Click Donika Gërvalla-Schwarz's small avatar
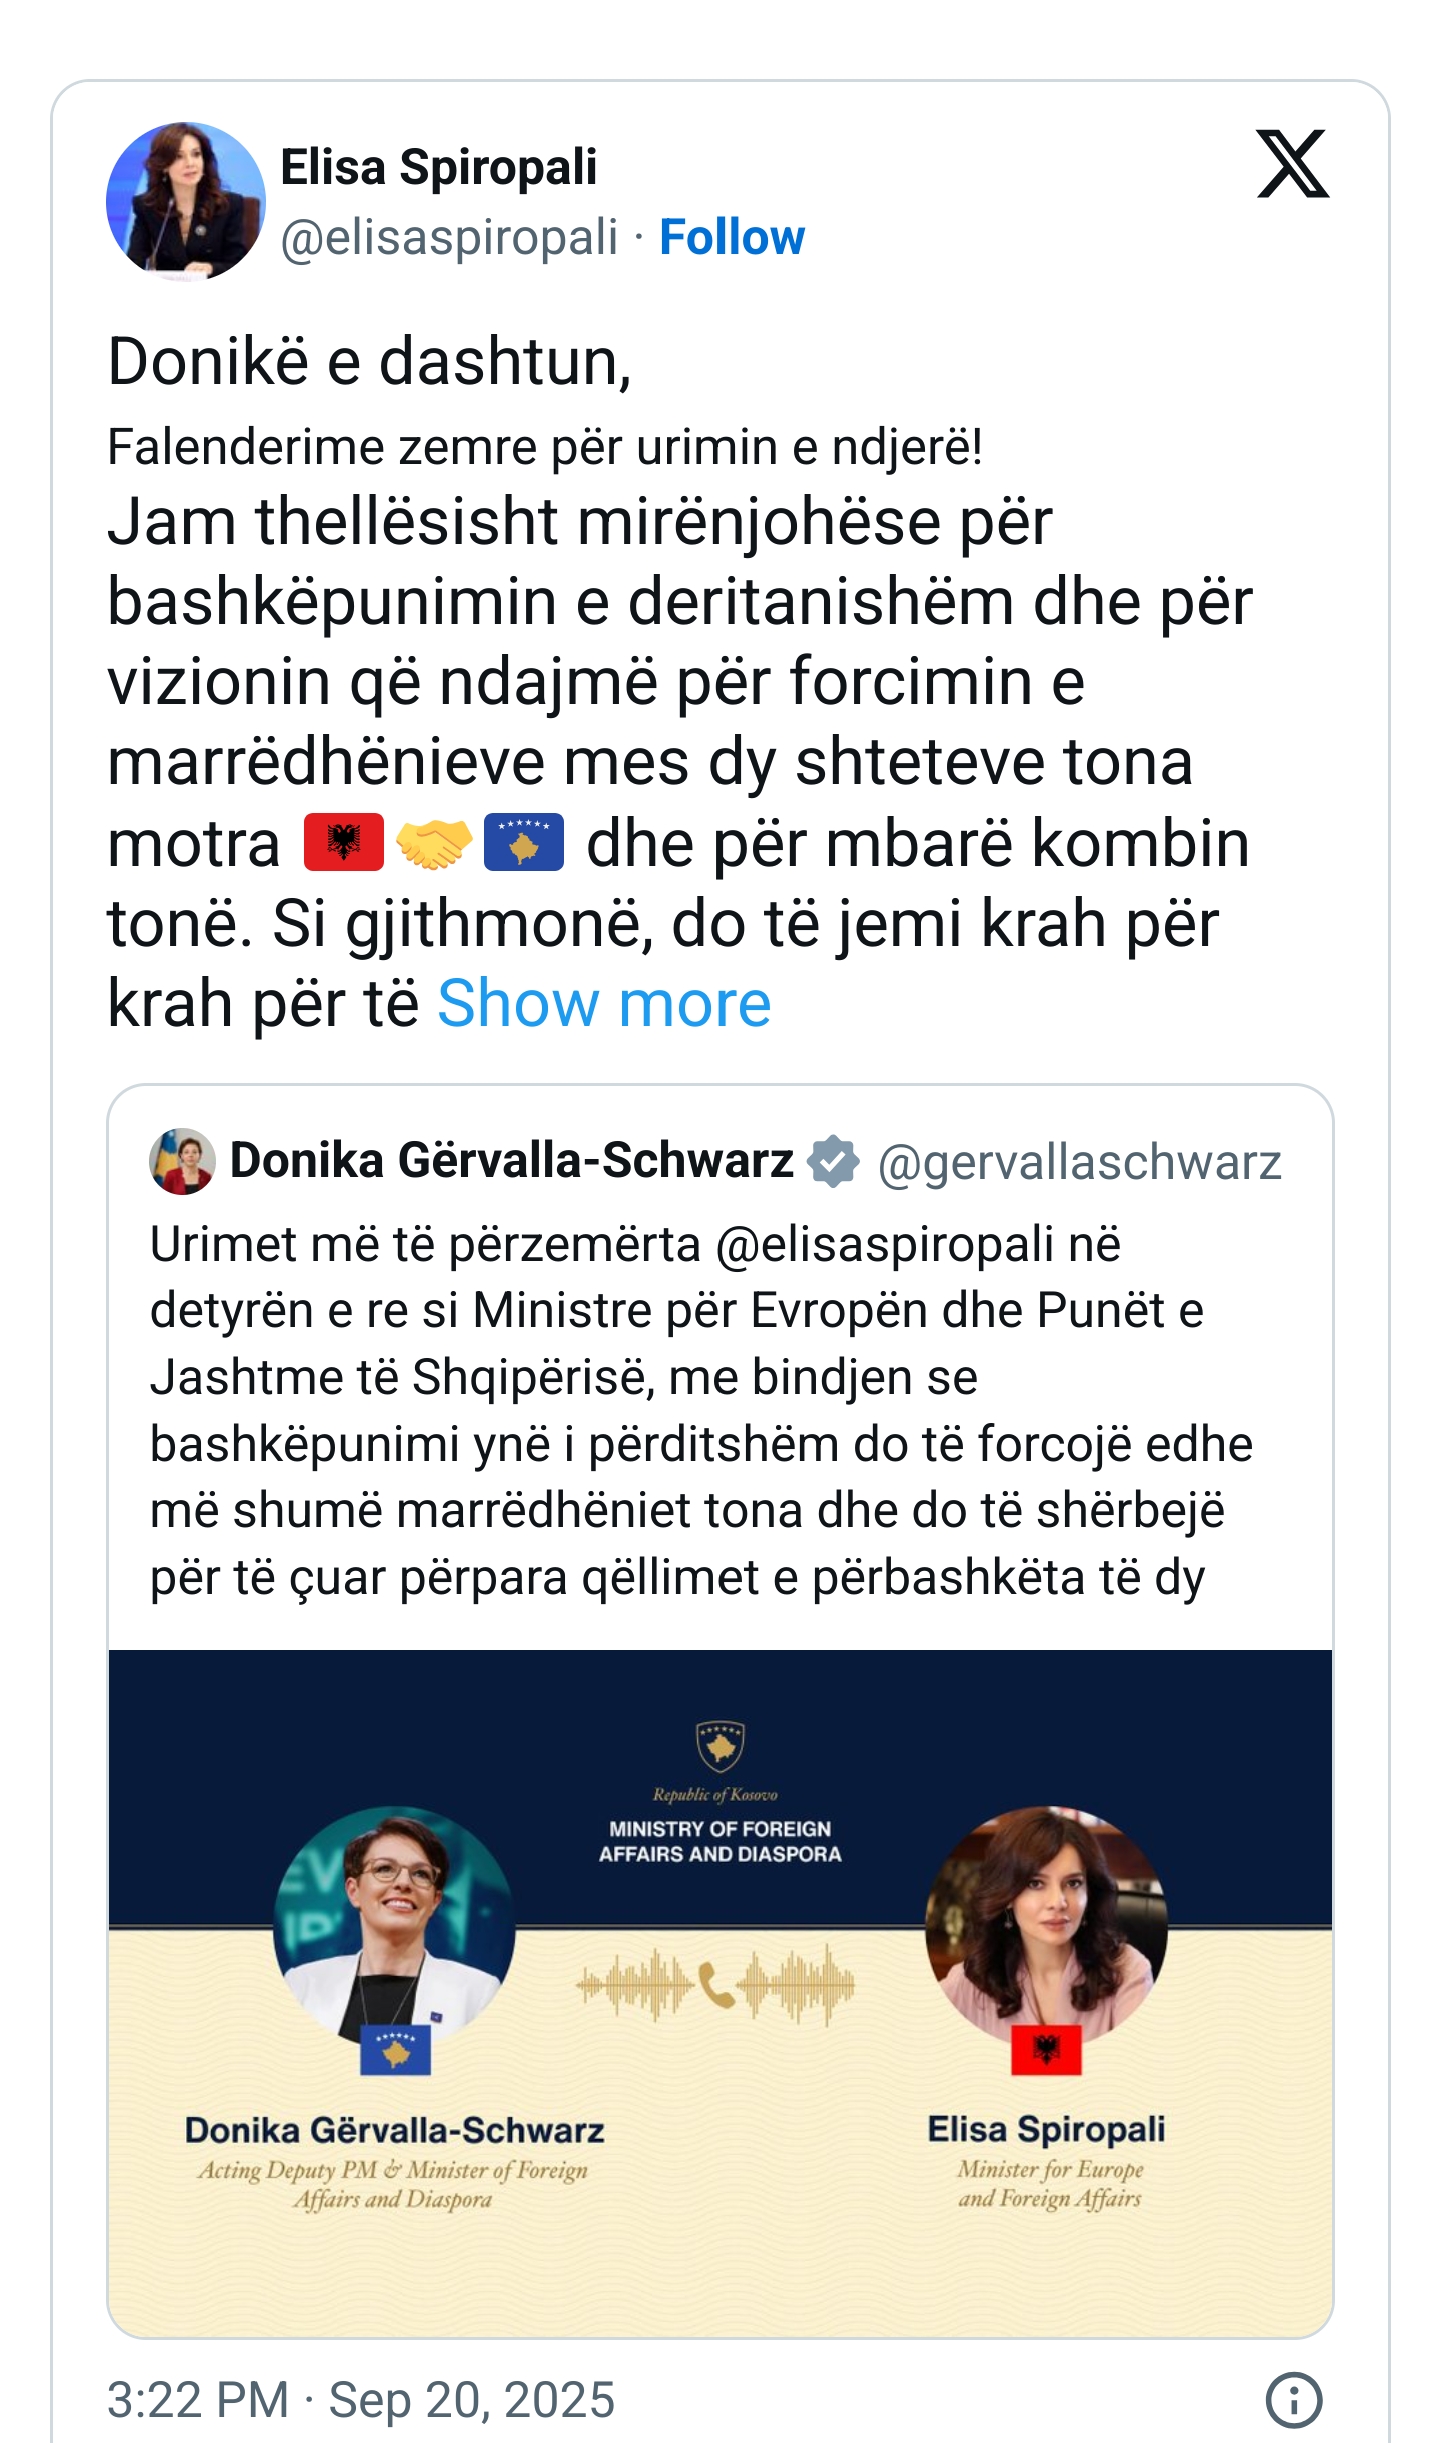 pos(182,1161)
